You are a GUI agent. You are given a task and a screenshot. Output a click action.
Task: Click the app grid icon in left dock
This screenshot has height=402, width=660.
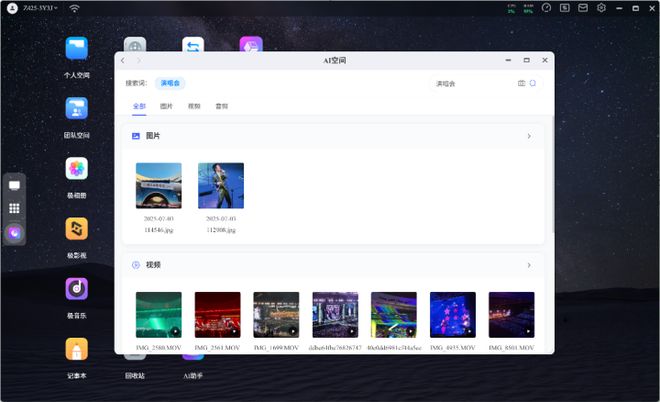14,209
